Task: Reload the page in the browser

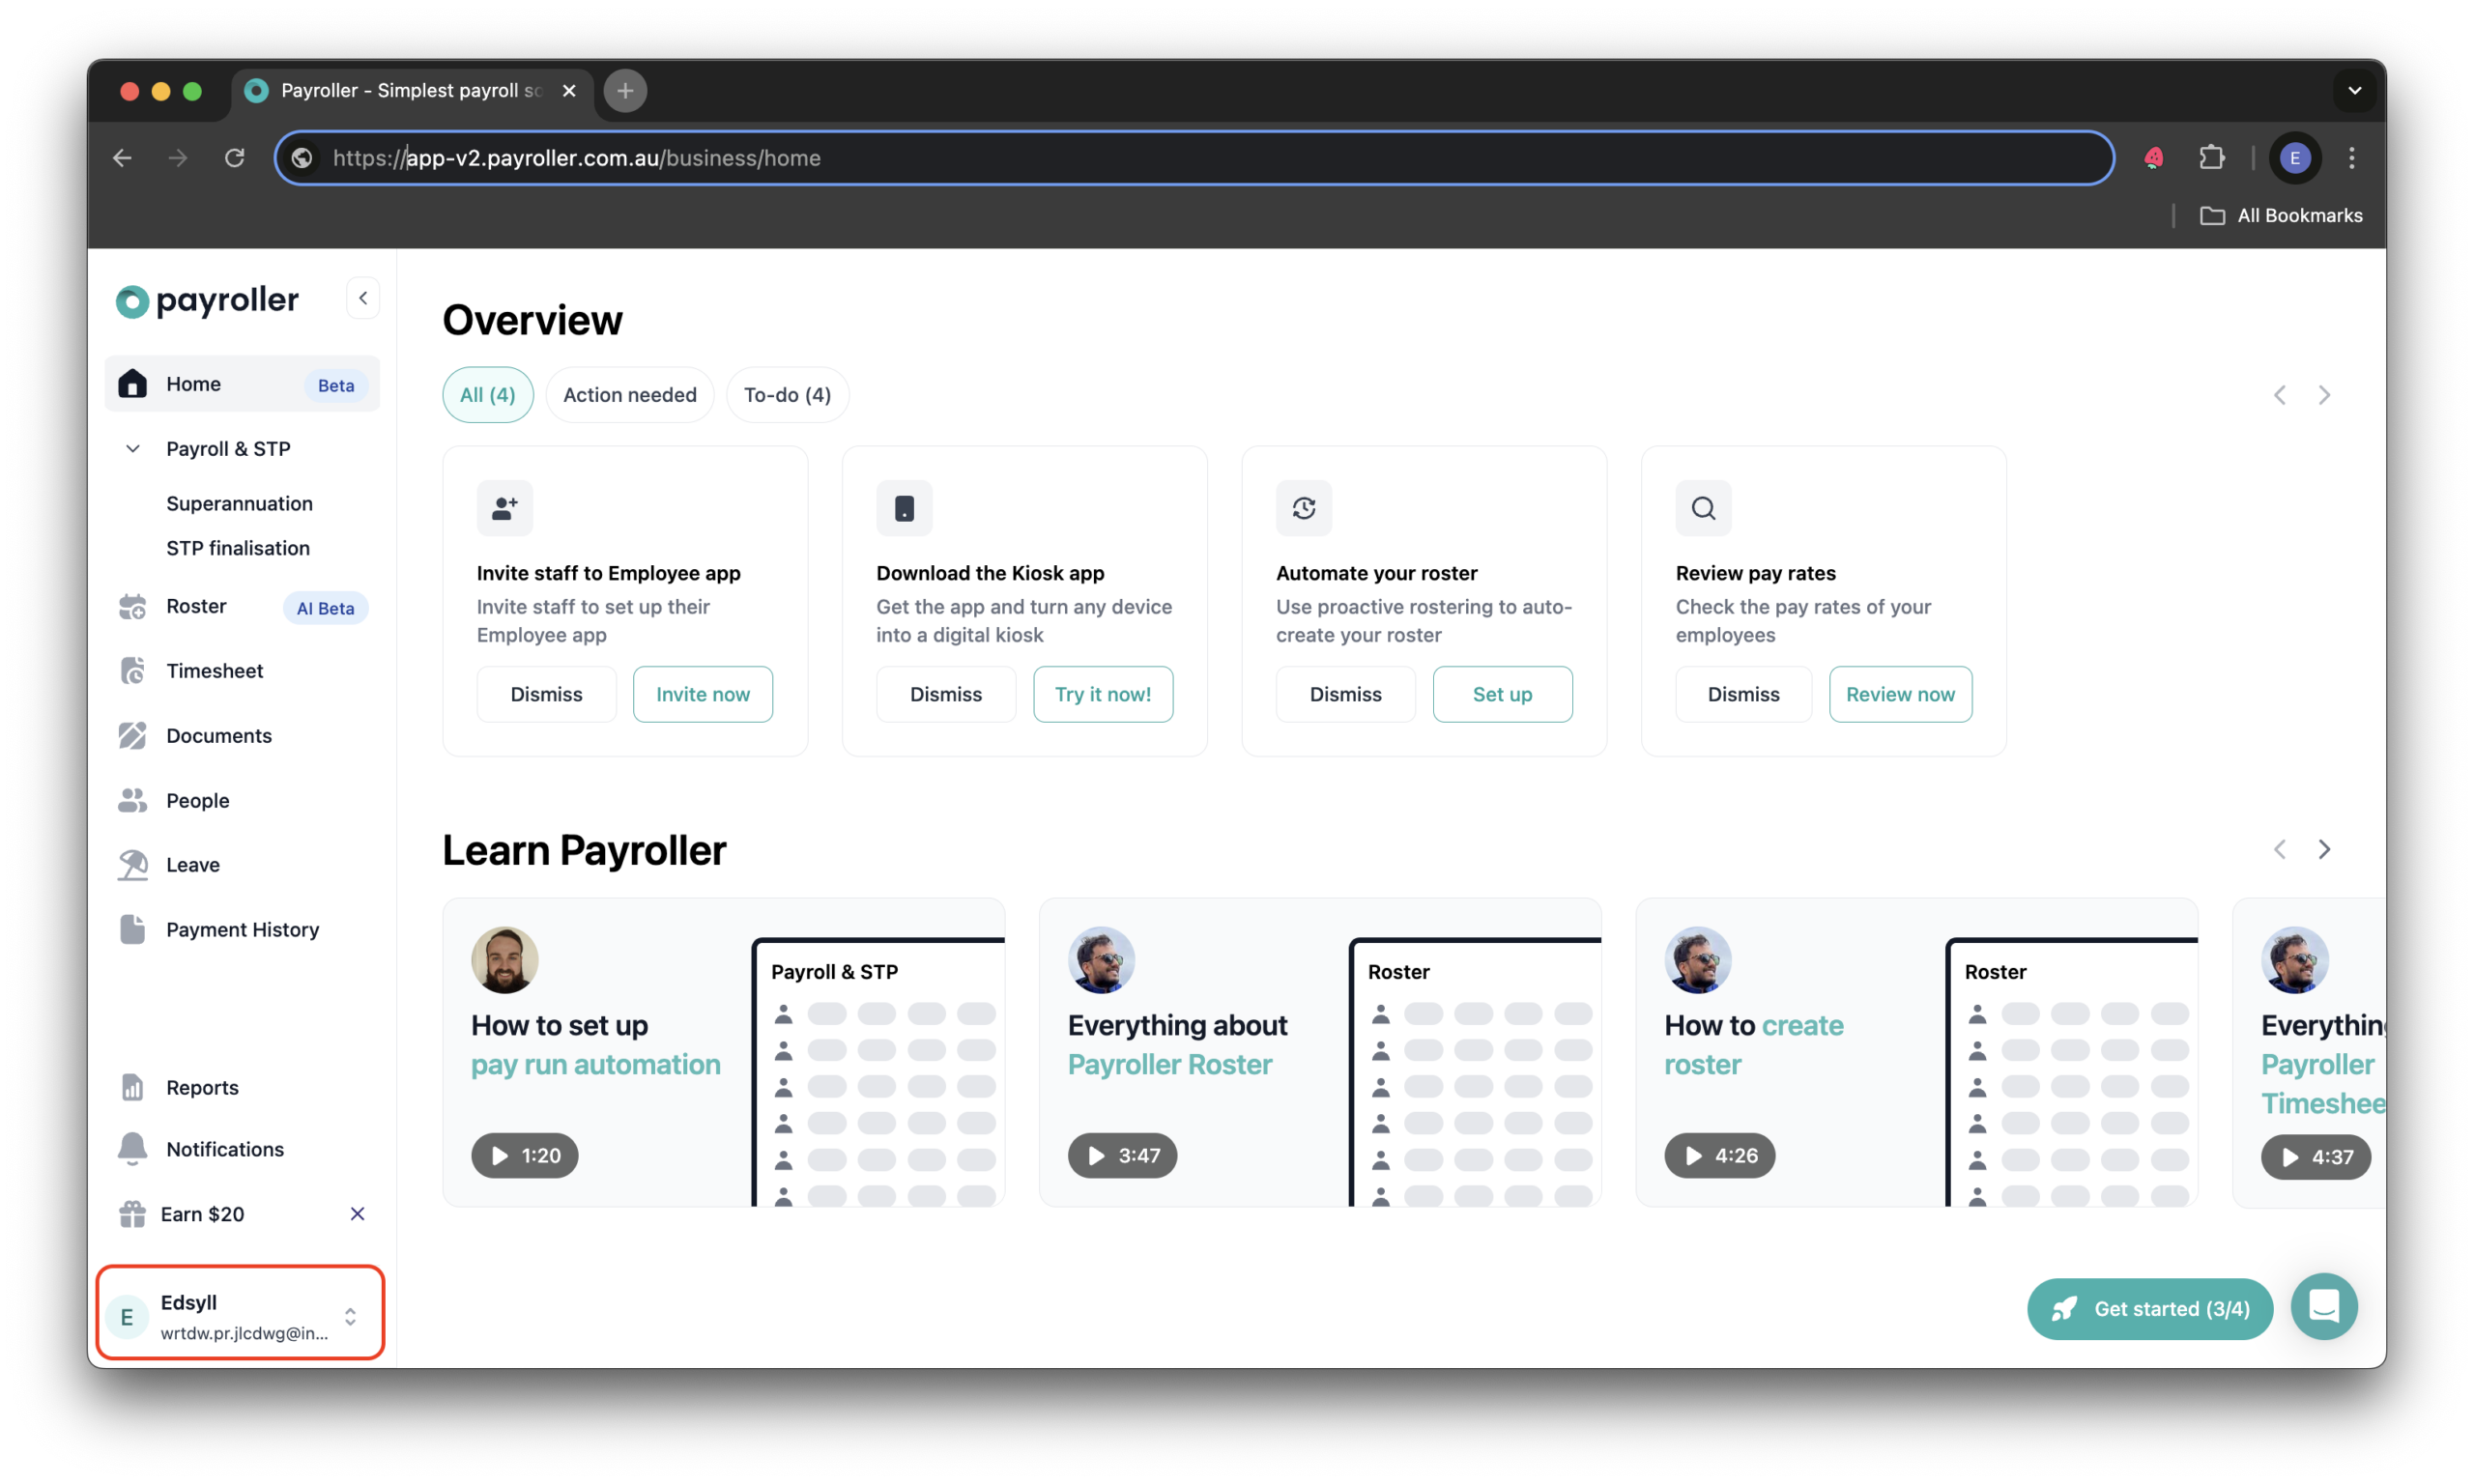Action: (x=234, y=158)
